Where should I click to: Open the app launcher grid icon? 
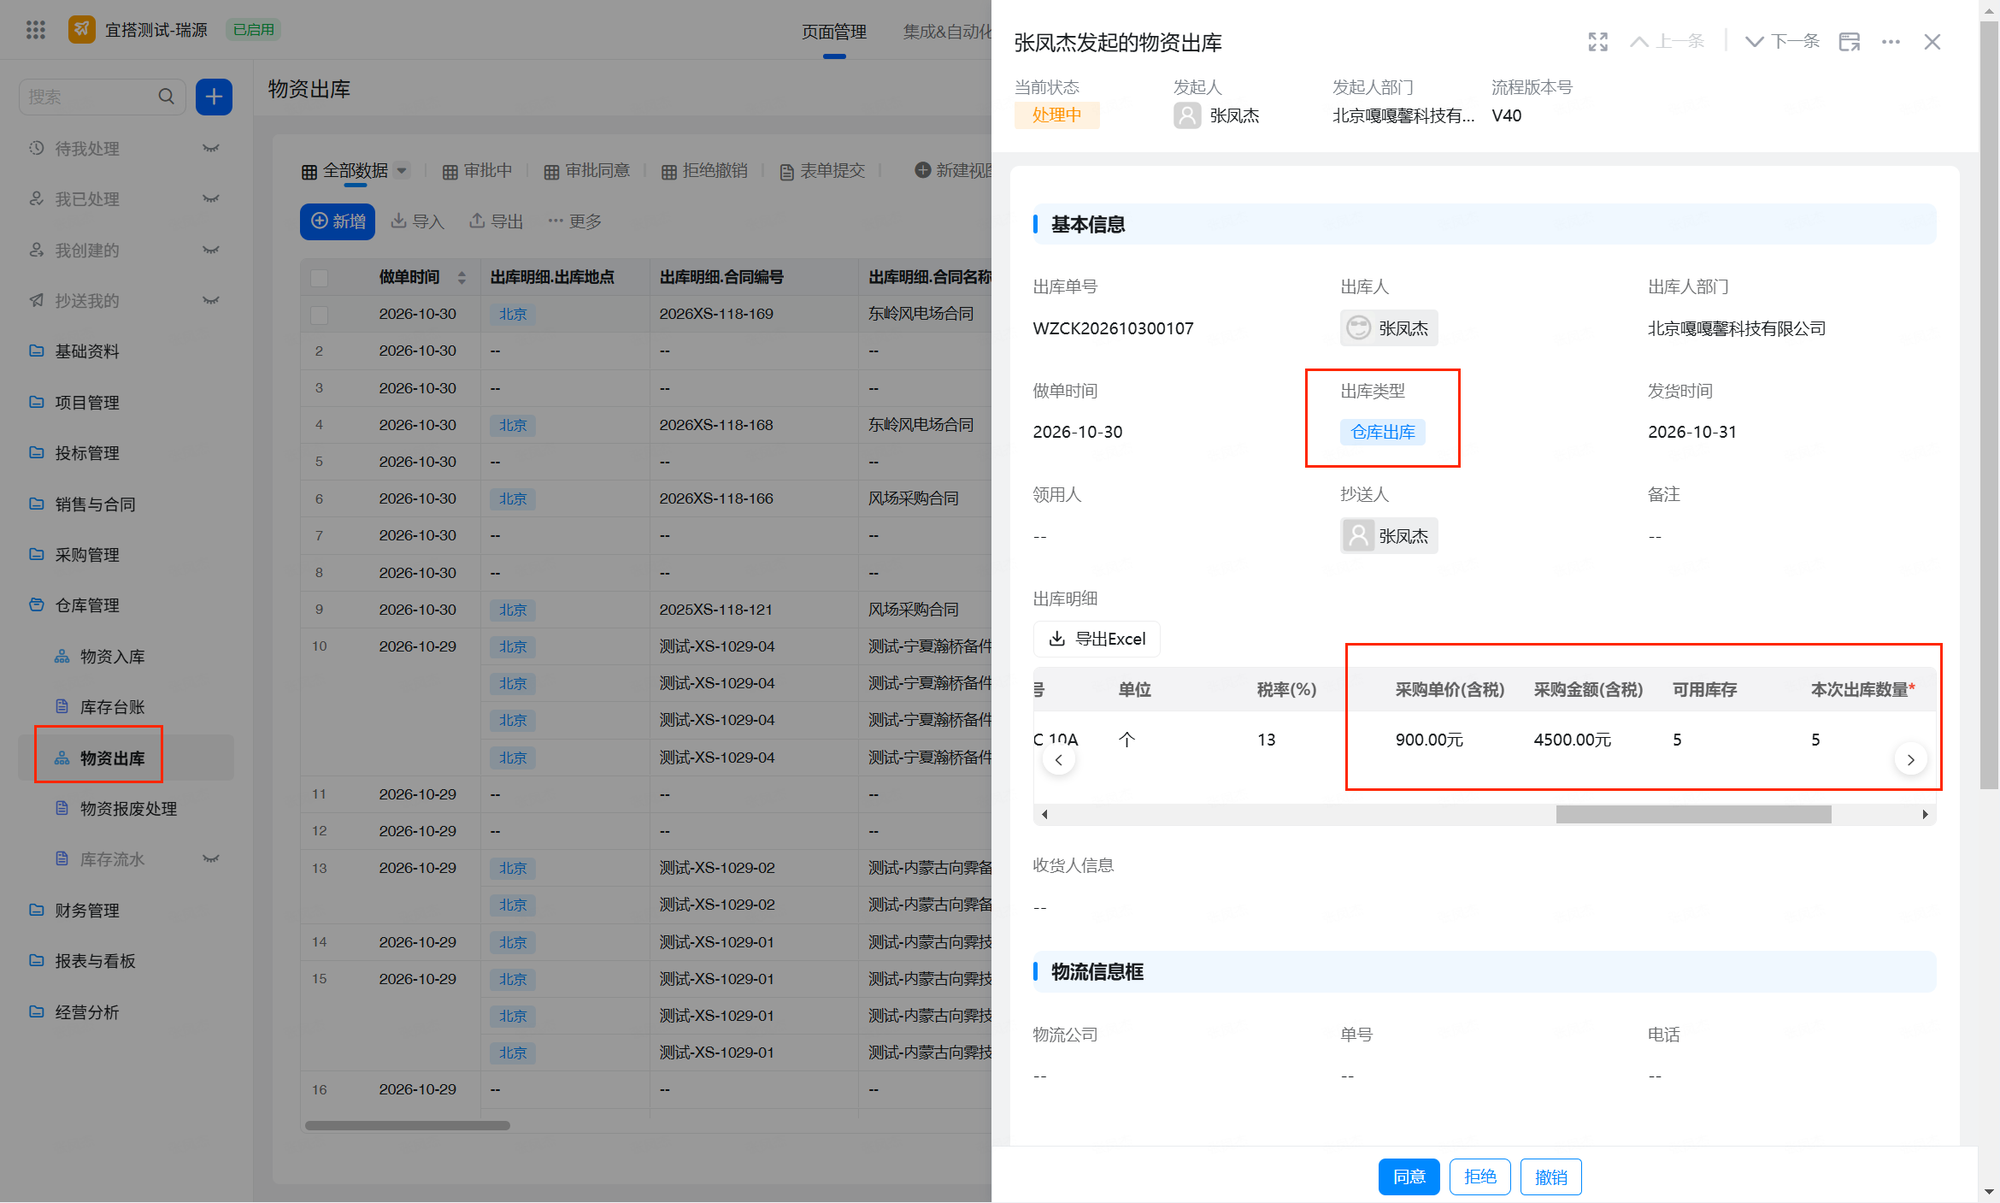coord(36,30)
